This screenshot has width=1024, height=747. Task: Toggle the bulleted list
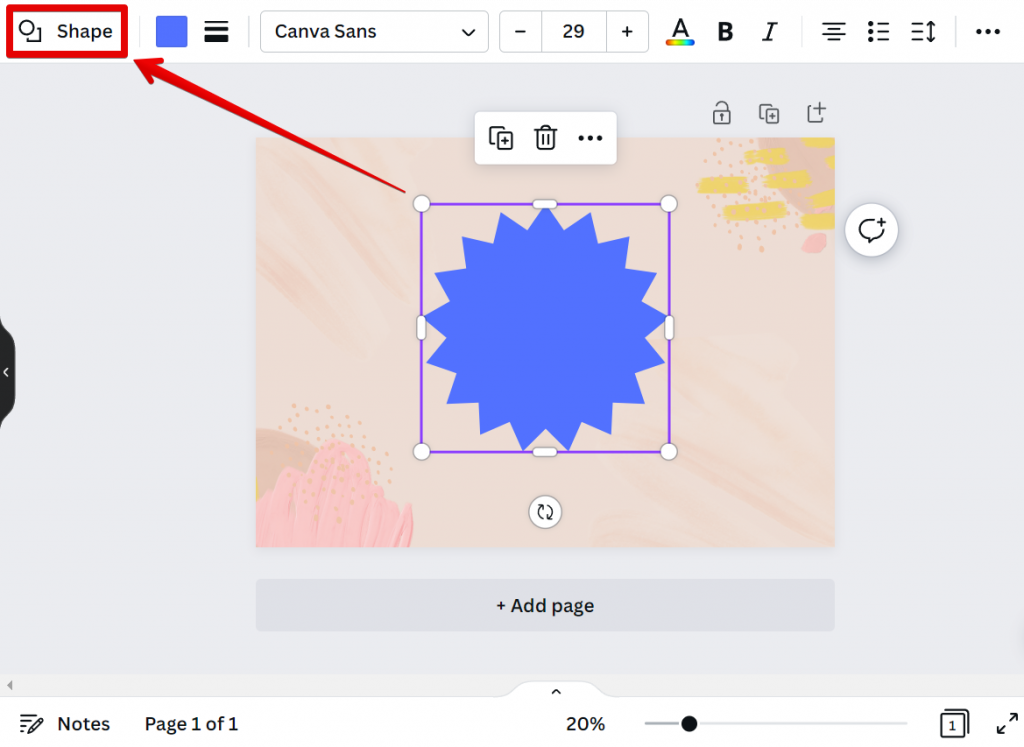pos(878,32)
